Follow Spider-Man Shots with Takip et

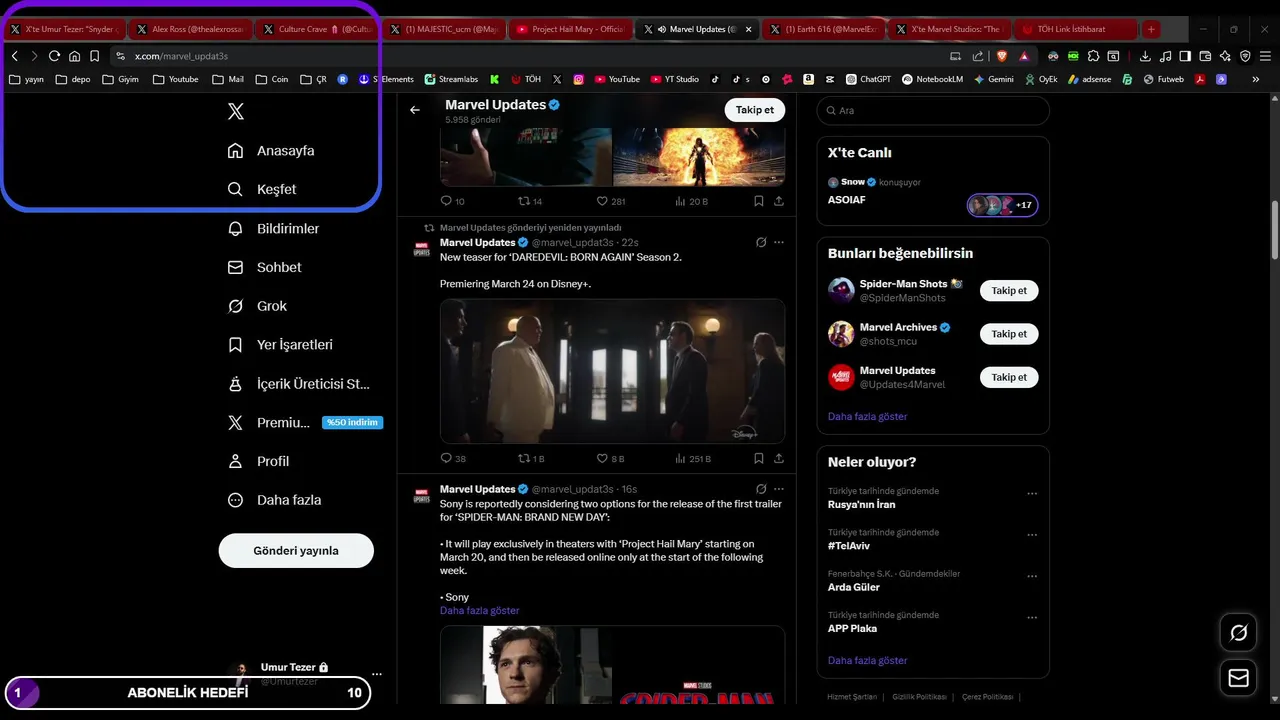(x=1009, y=291)
